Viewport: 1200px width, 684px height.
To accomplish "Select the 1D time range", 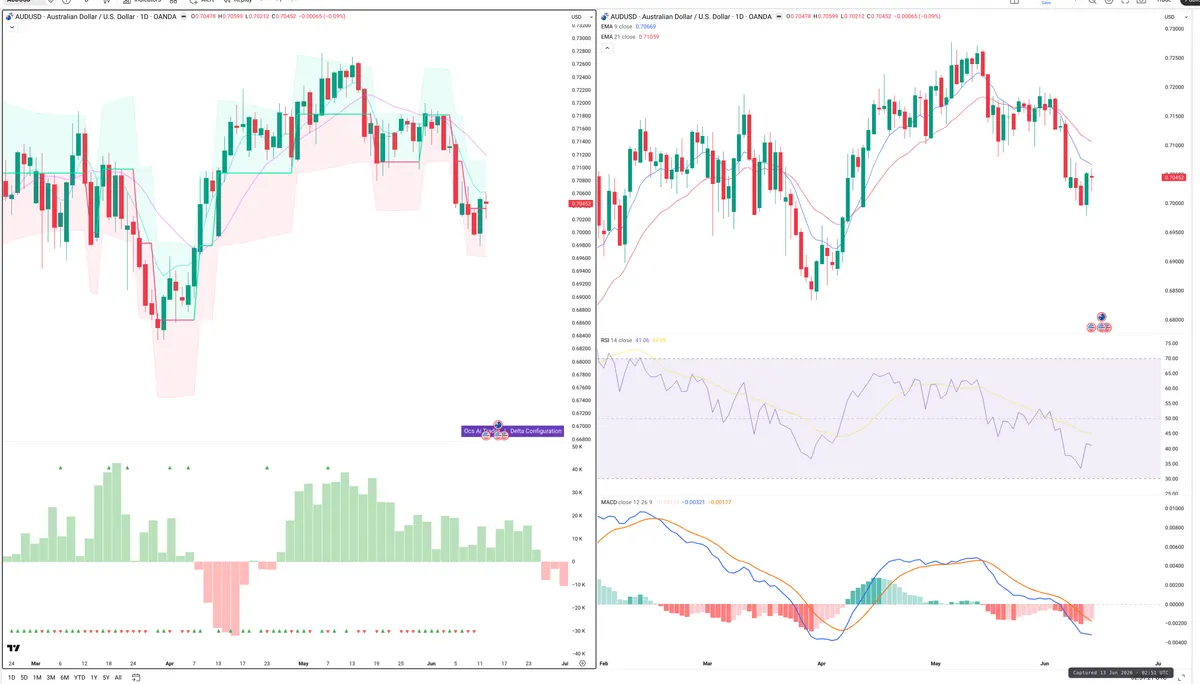I will pyautogui.click(x=12, y=677).
